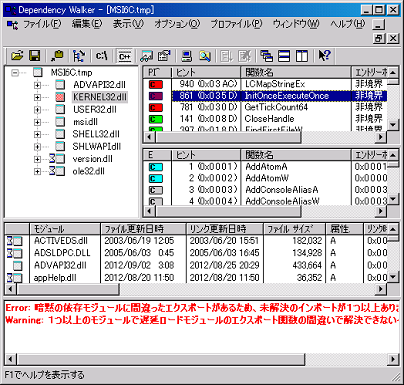
Task: Select the MSI6C.tmp root item
Action: (x=71, y=72)
